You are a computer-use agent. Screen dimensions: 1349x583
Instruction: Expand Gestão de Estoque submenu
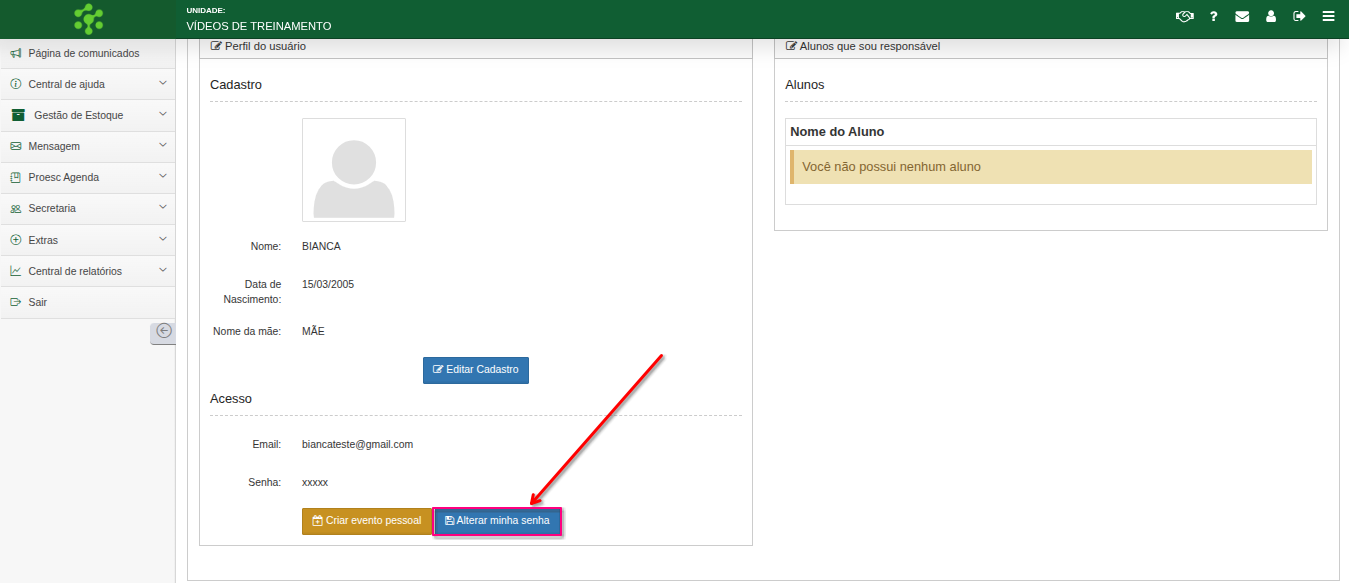point(88,115)
